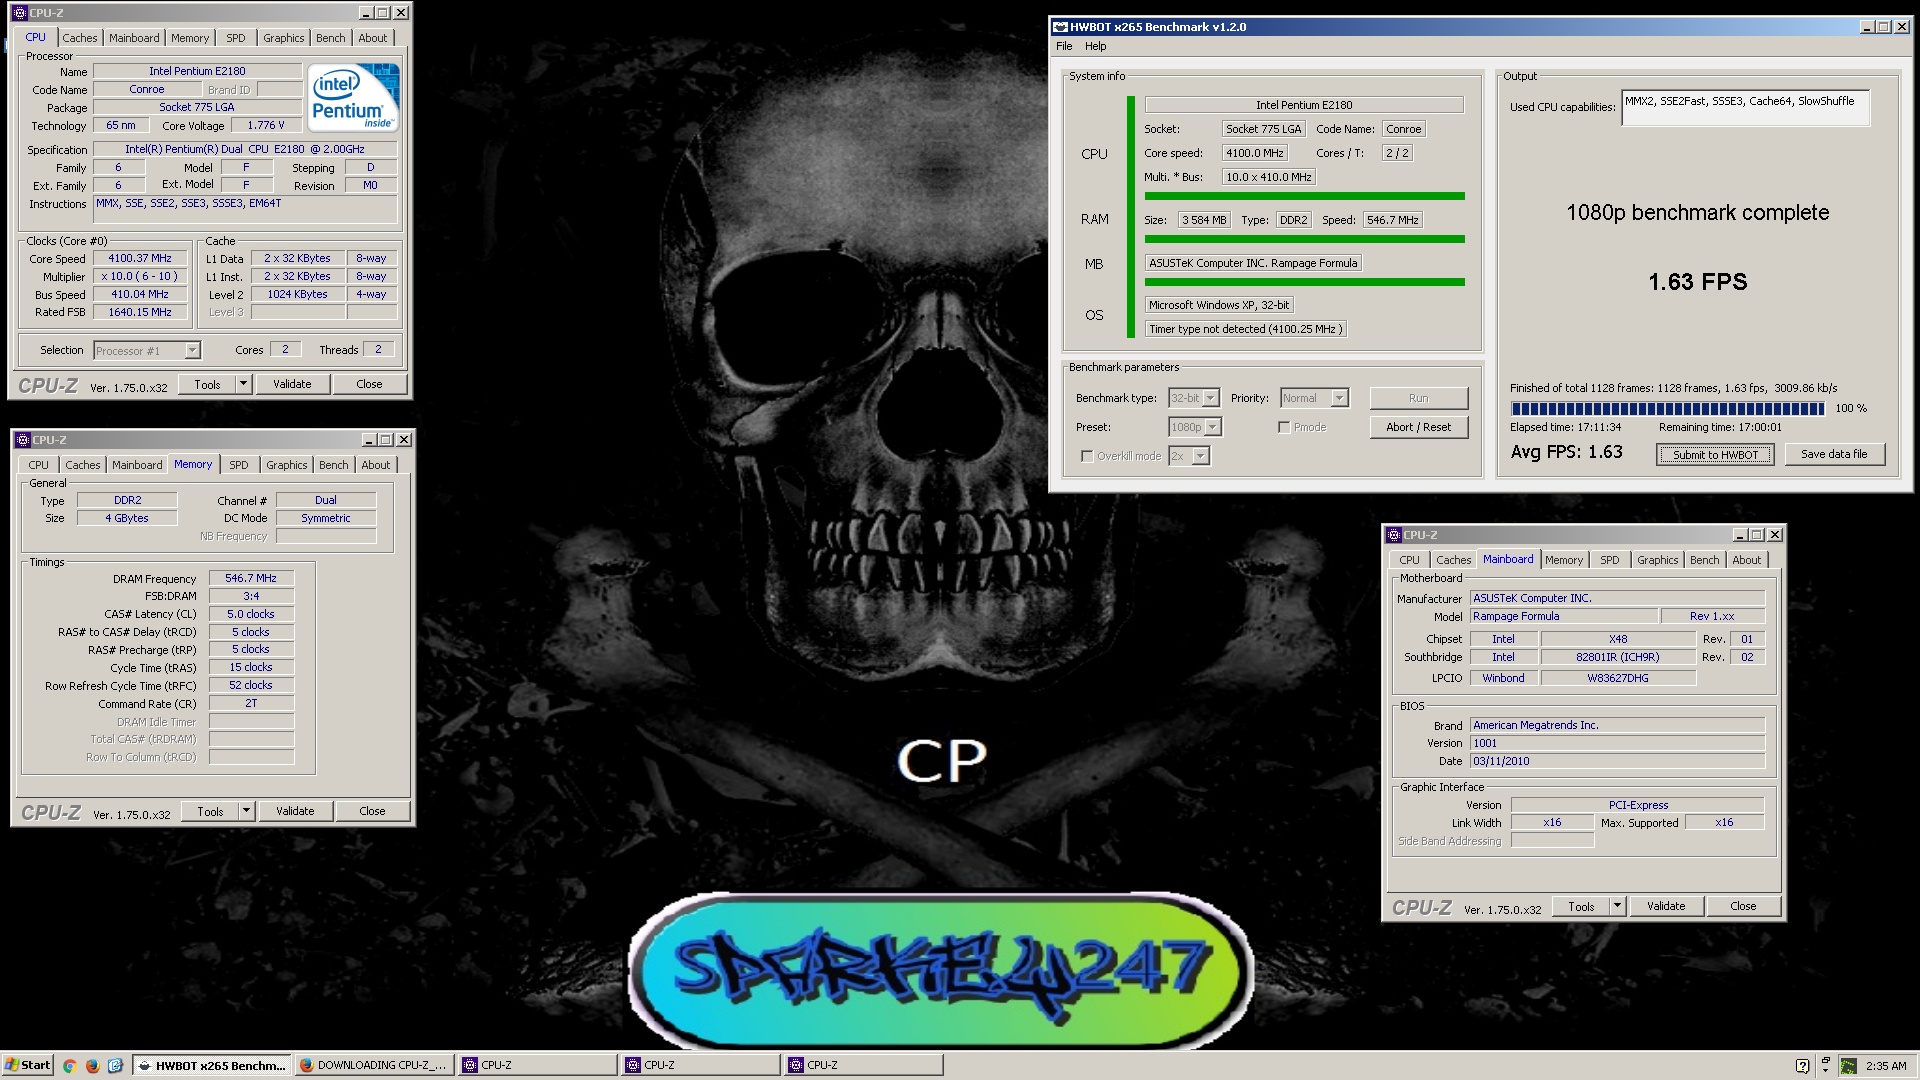Click the Core Speed 4100.37 MHz value

(x=140, y=258)
